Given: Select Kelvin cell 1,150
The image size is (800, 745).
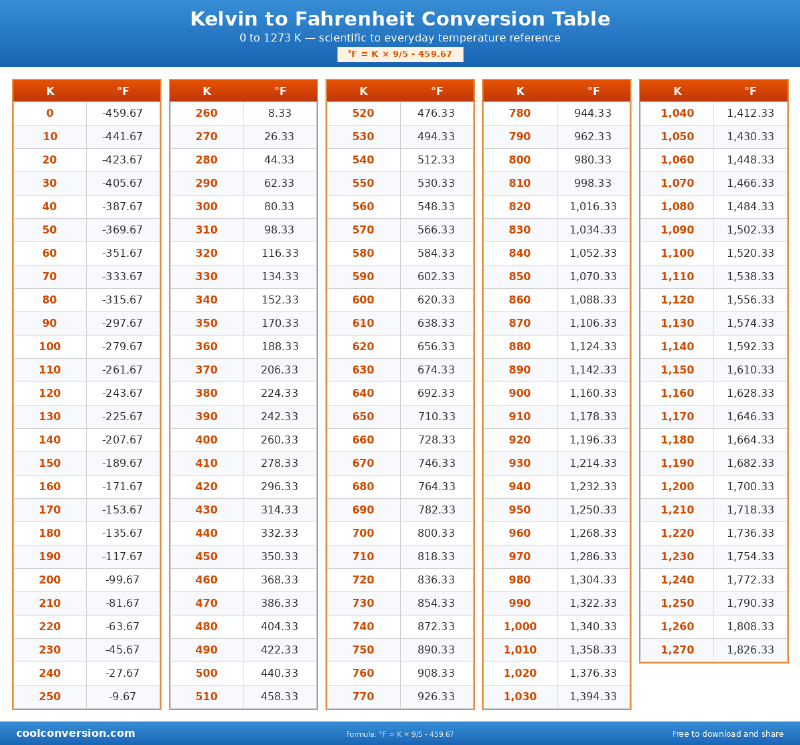Looking at the screenshot, I should coord(678,370).
